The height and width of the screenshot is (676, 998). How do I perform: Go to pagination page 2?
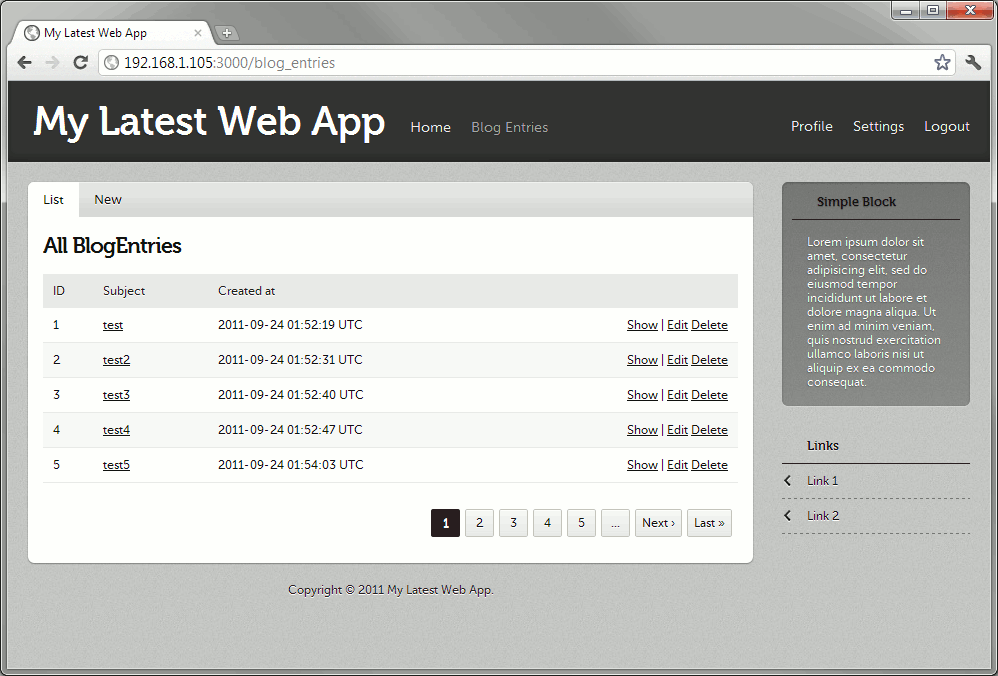[x=479, y=523]
